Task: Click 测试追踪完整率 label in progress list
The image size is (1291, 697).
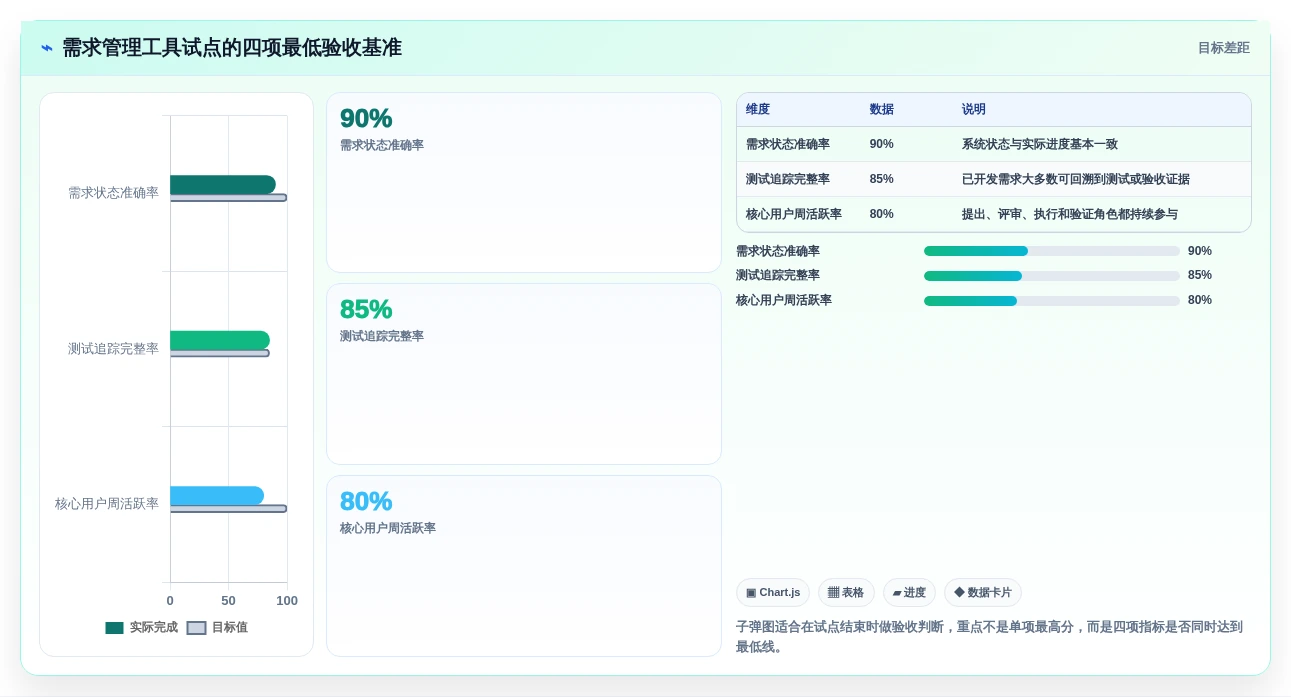Action: click(x=778, y=275)
